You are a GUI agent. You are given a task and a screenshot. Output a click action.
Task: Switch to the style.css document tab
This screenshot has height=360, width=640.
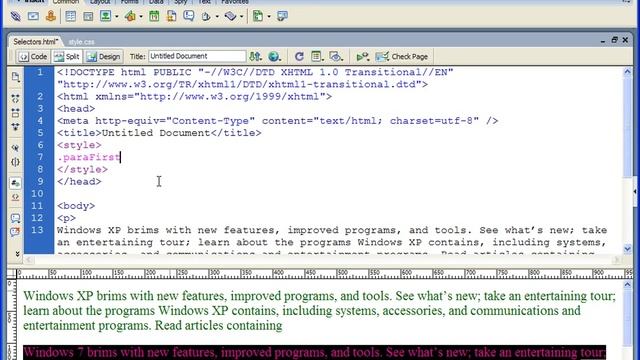81,42
